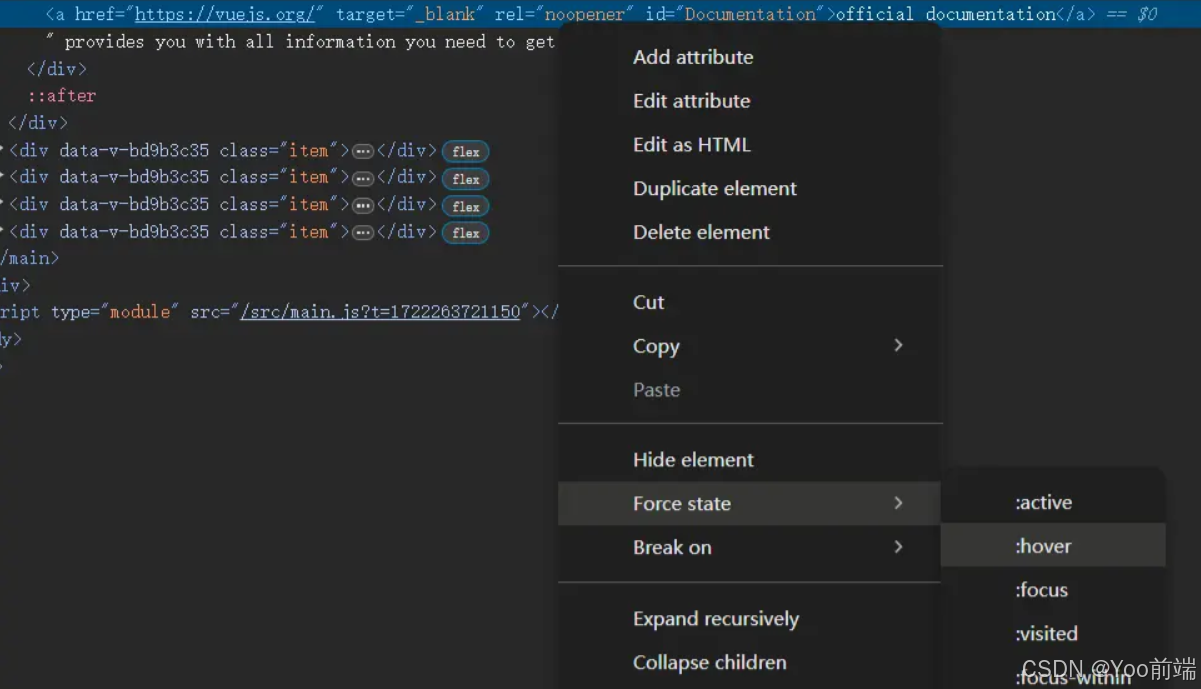Follow the https://vuejs.org/ href link

point(225,14)
